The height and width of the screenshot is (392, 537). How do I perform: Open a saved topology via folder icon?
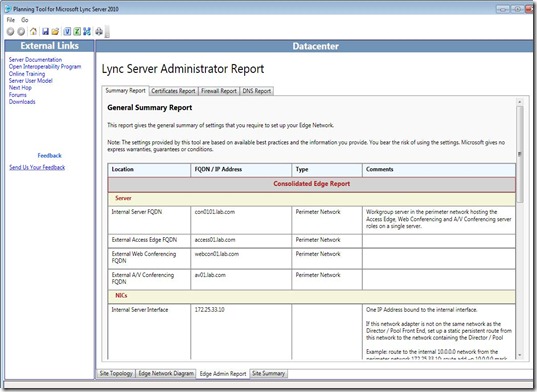coord(55,31)
